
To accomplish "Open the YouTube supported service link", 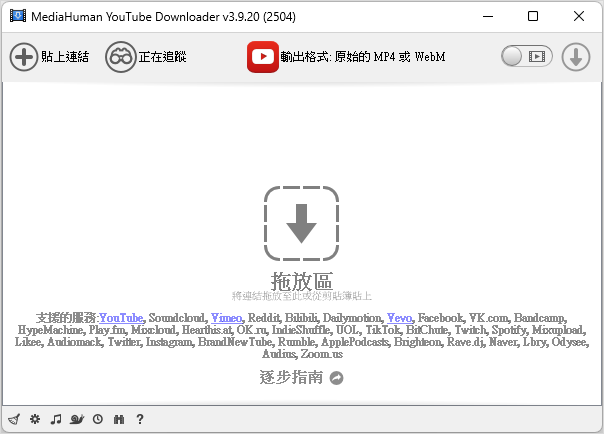I will click(121, 317).
